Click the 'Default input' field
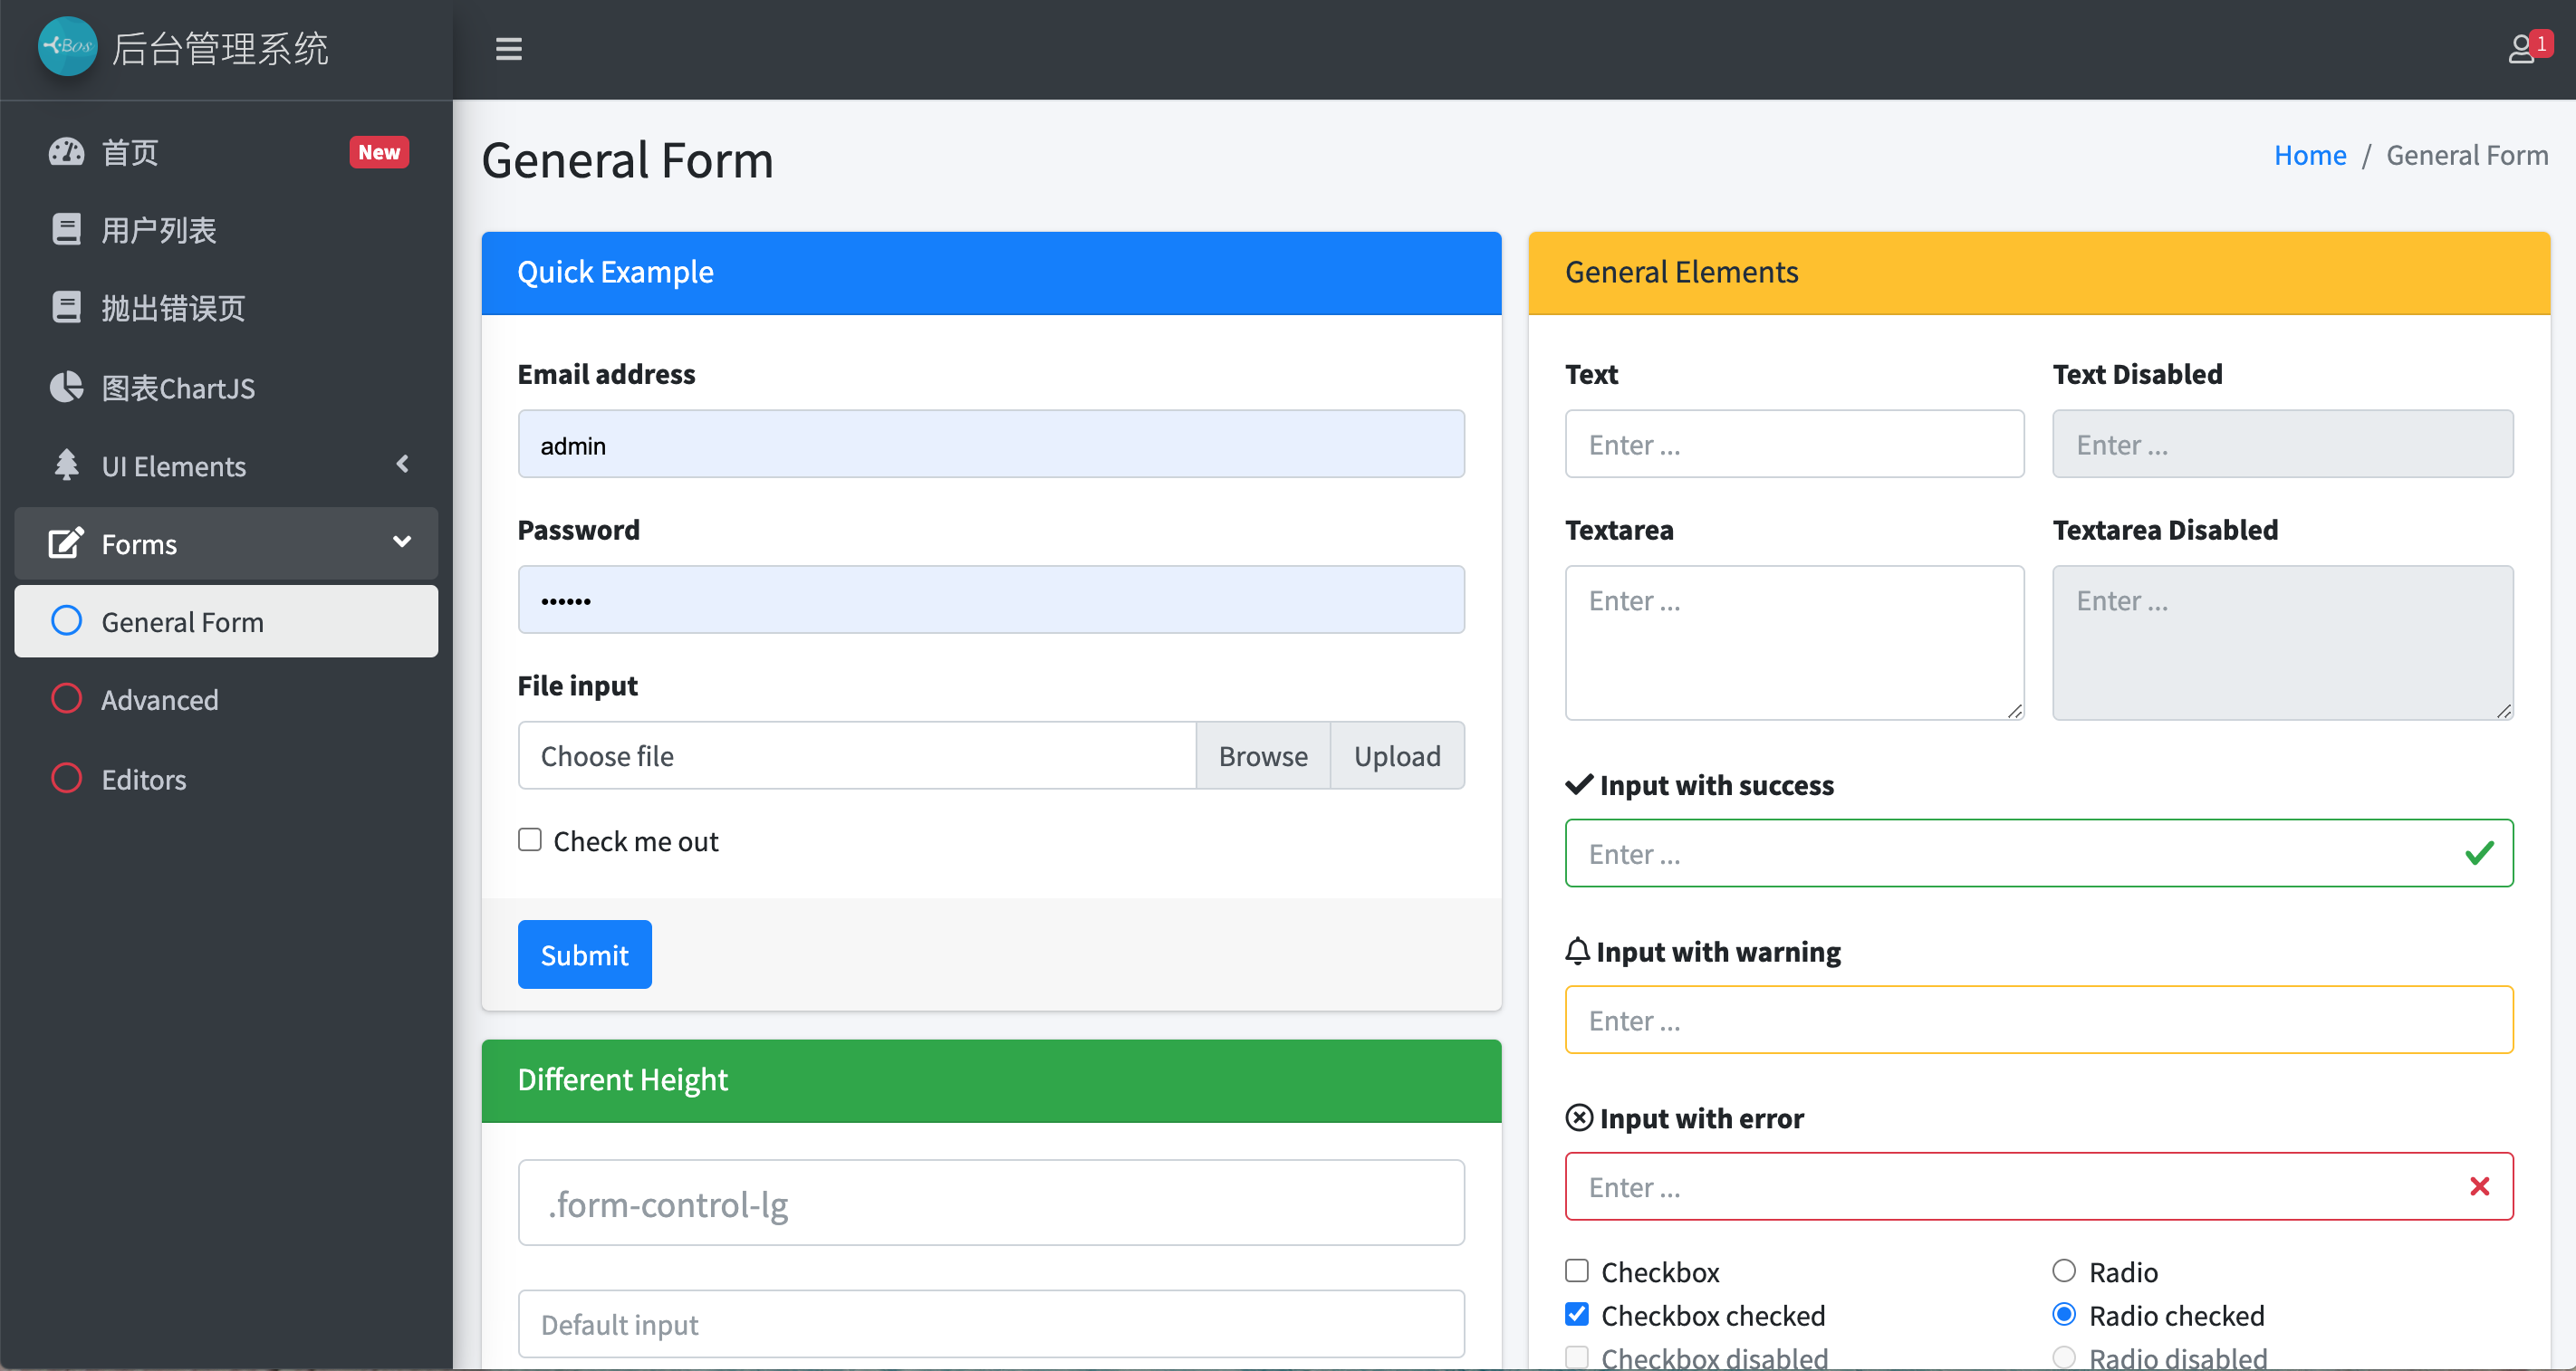 [991, 1323]
